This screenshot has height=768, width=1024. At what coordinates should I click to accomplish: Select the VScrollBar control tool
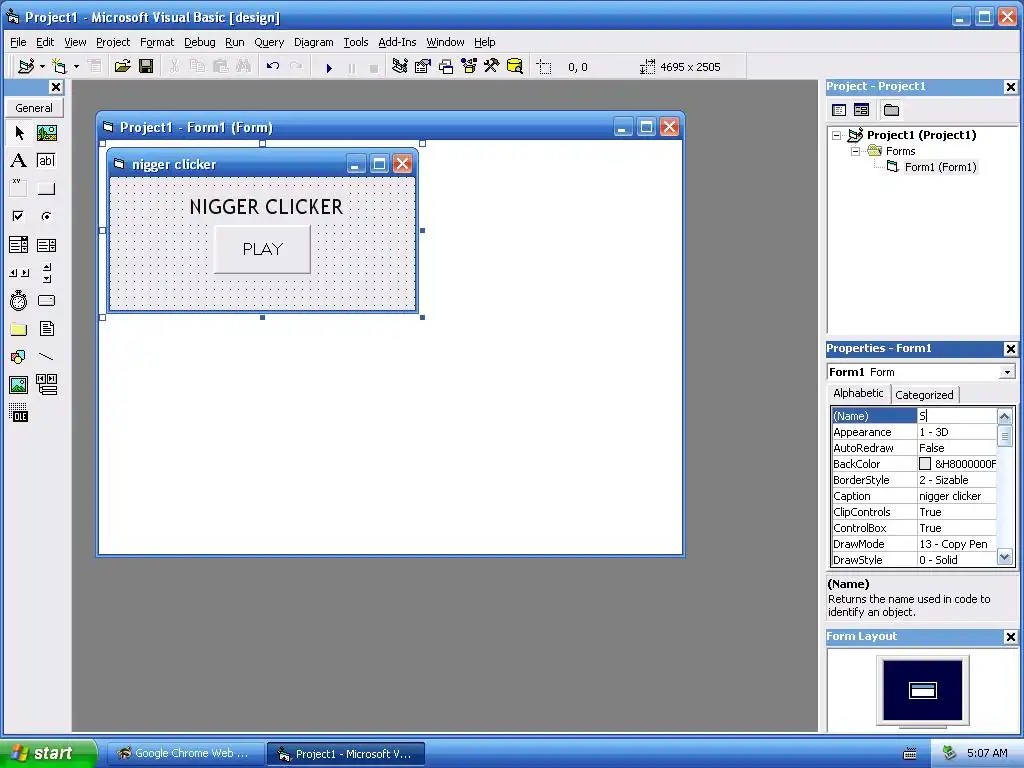pos(46,273)
